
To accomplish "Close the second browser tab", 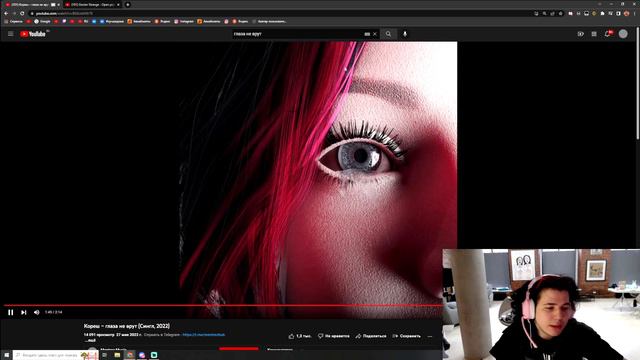I will pos(118,4).
